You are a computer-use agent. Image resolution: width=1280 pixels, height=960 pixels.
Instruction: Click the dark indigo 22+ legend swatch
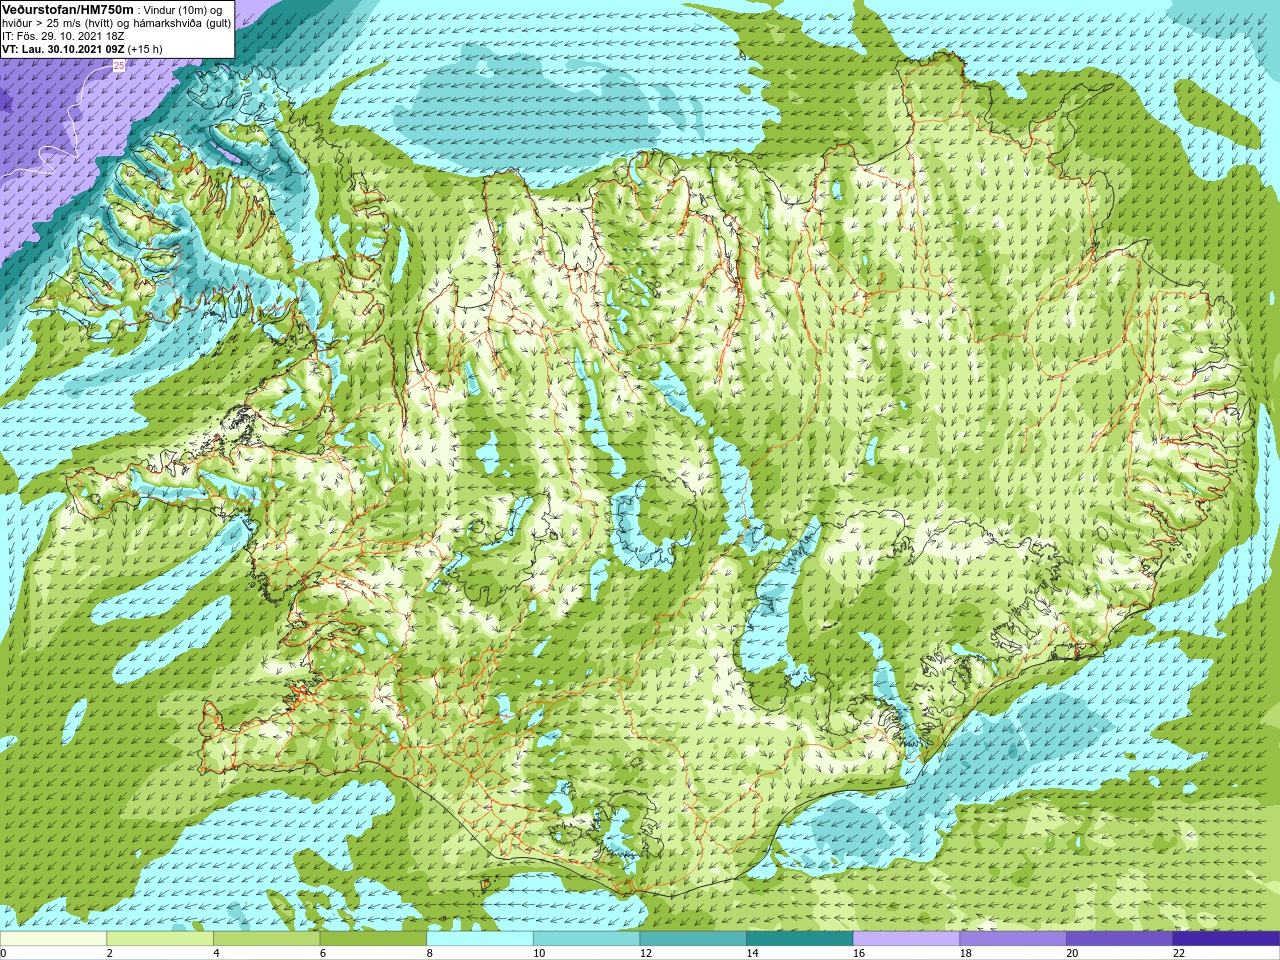[x=1226, y=939]
